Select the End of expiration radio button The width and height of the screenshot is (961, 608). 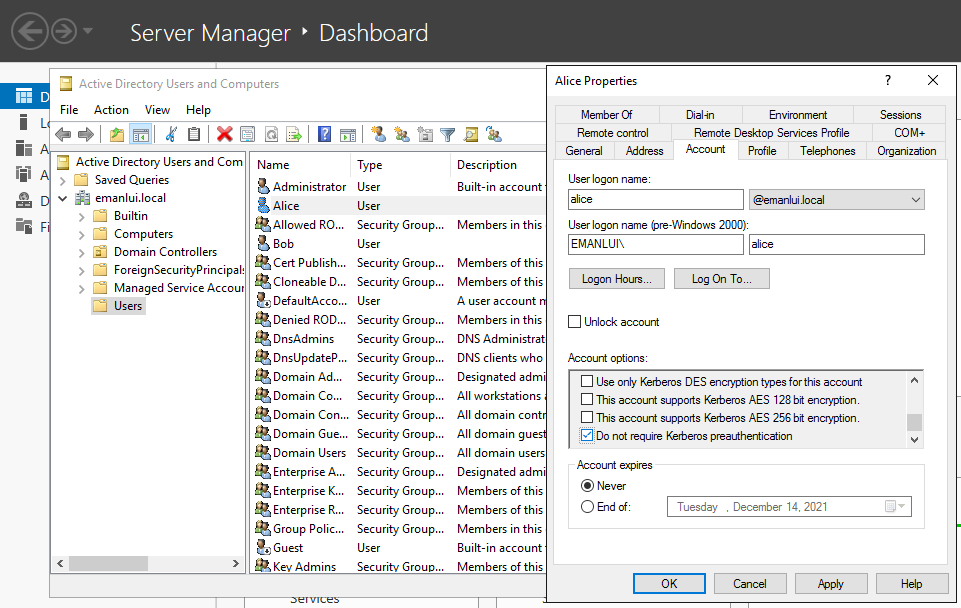(x=587, y=506)
